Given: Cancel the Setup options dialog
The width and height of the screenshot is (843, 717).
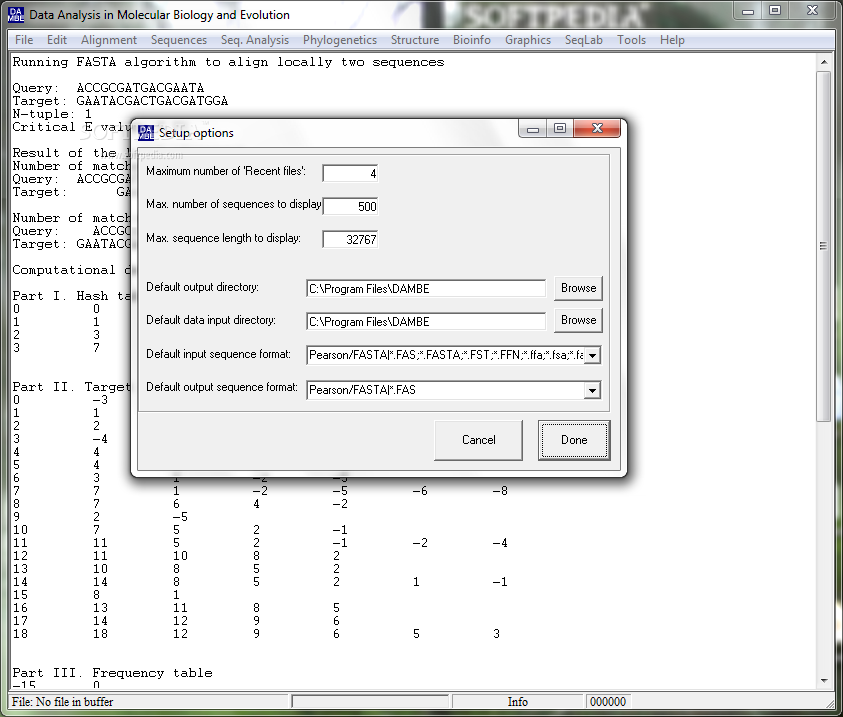Looking at the screenshot, I should tap(478, 440).
